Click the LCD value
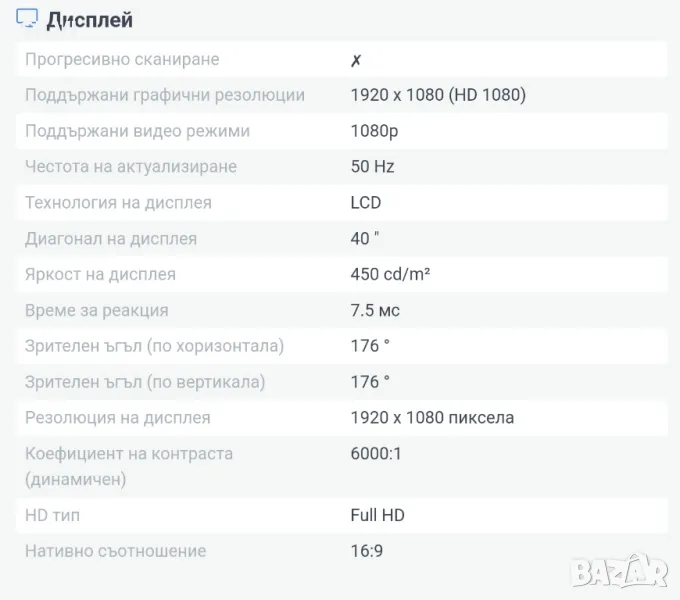Image resolution: width=680 pixels, height=600 pixels. click(x=366, y=203)
